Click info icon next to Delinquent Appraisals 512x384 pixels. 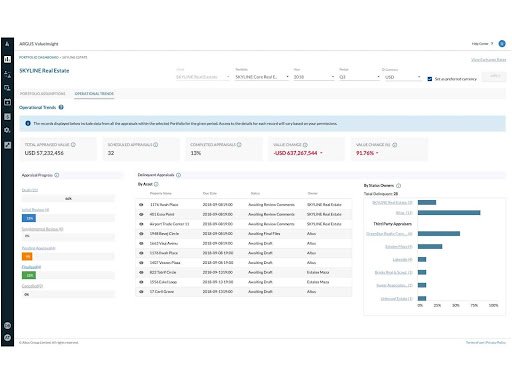coord(178,175)
